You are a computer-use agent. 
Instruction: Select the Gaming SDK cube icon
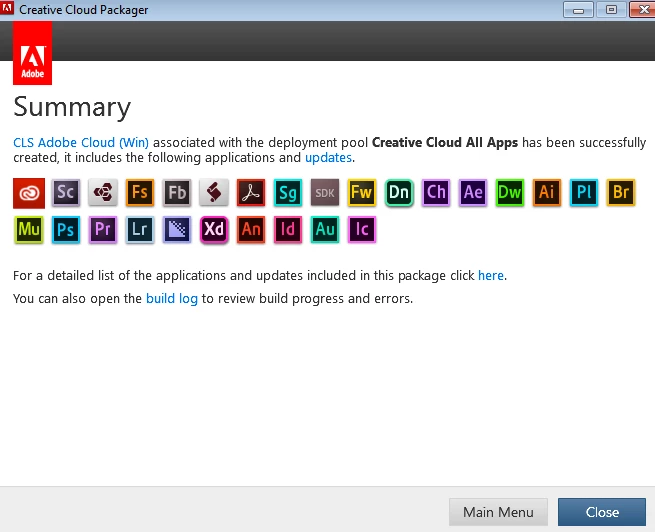tap(103, 193)
